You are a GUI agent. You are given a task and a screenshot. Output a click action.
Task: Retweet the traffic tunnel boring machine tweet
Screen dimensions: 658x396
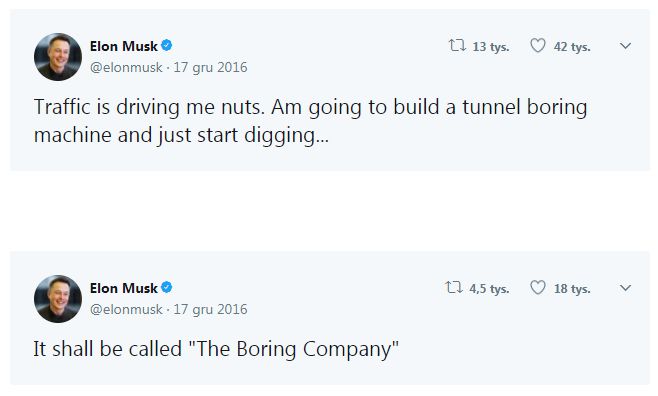(457, 45)
